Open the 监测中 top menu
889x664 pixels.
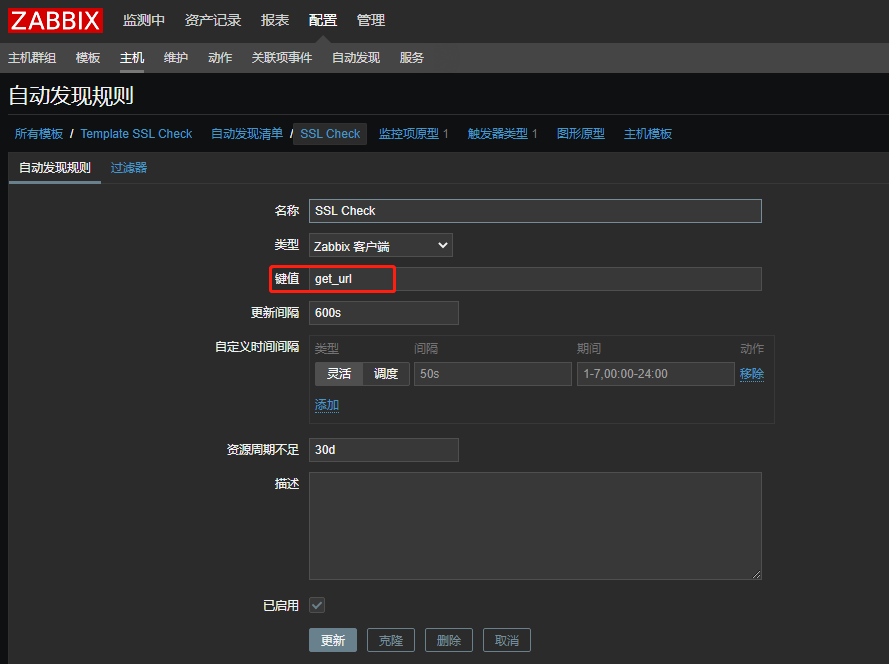click(143, 20)
